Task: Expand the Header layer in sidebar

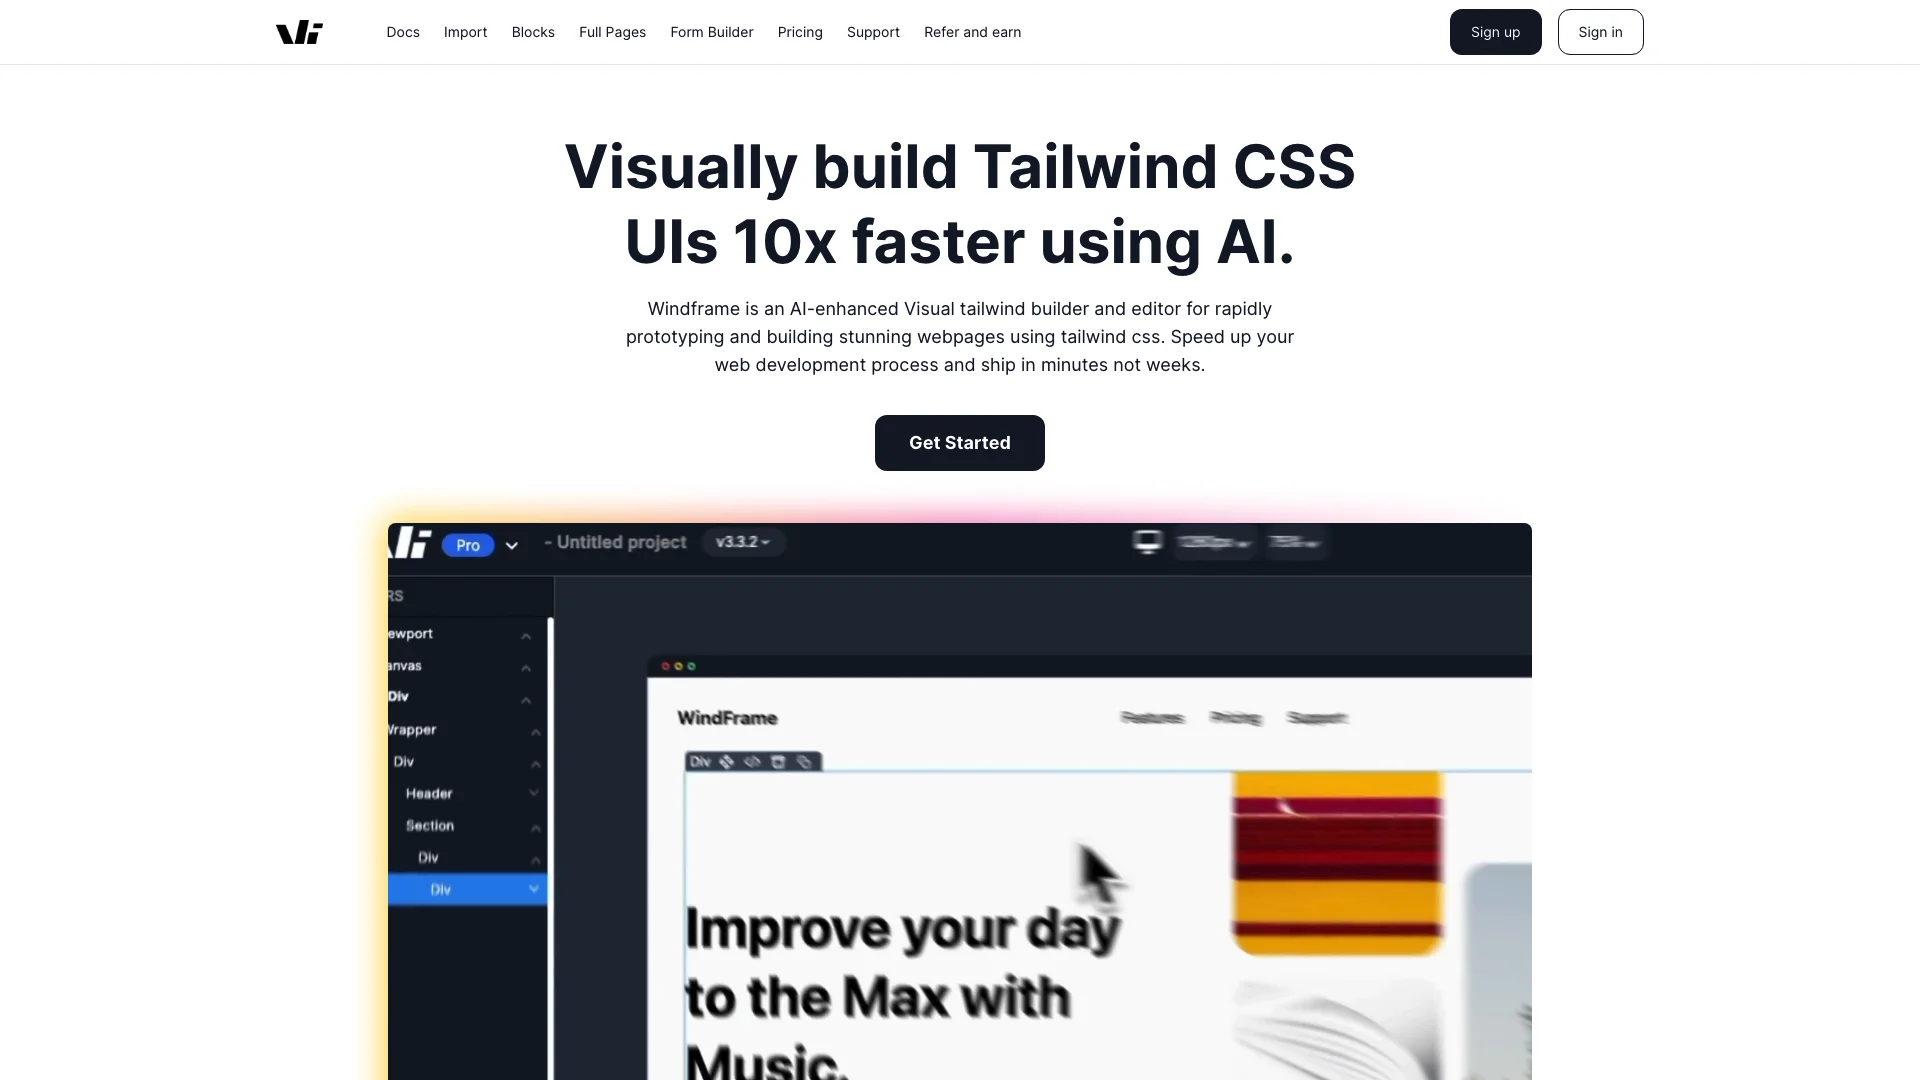Action: coord(535,793)
